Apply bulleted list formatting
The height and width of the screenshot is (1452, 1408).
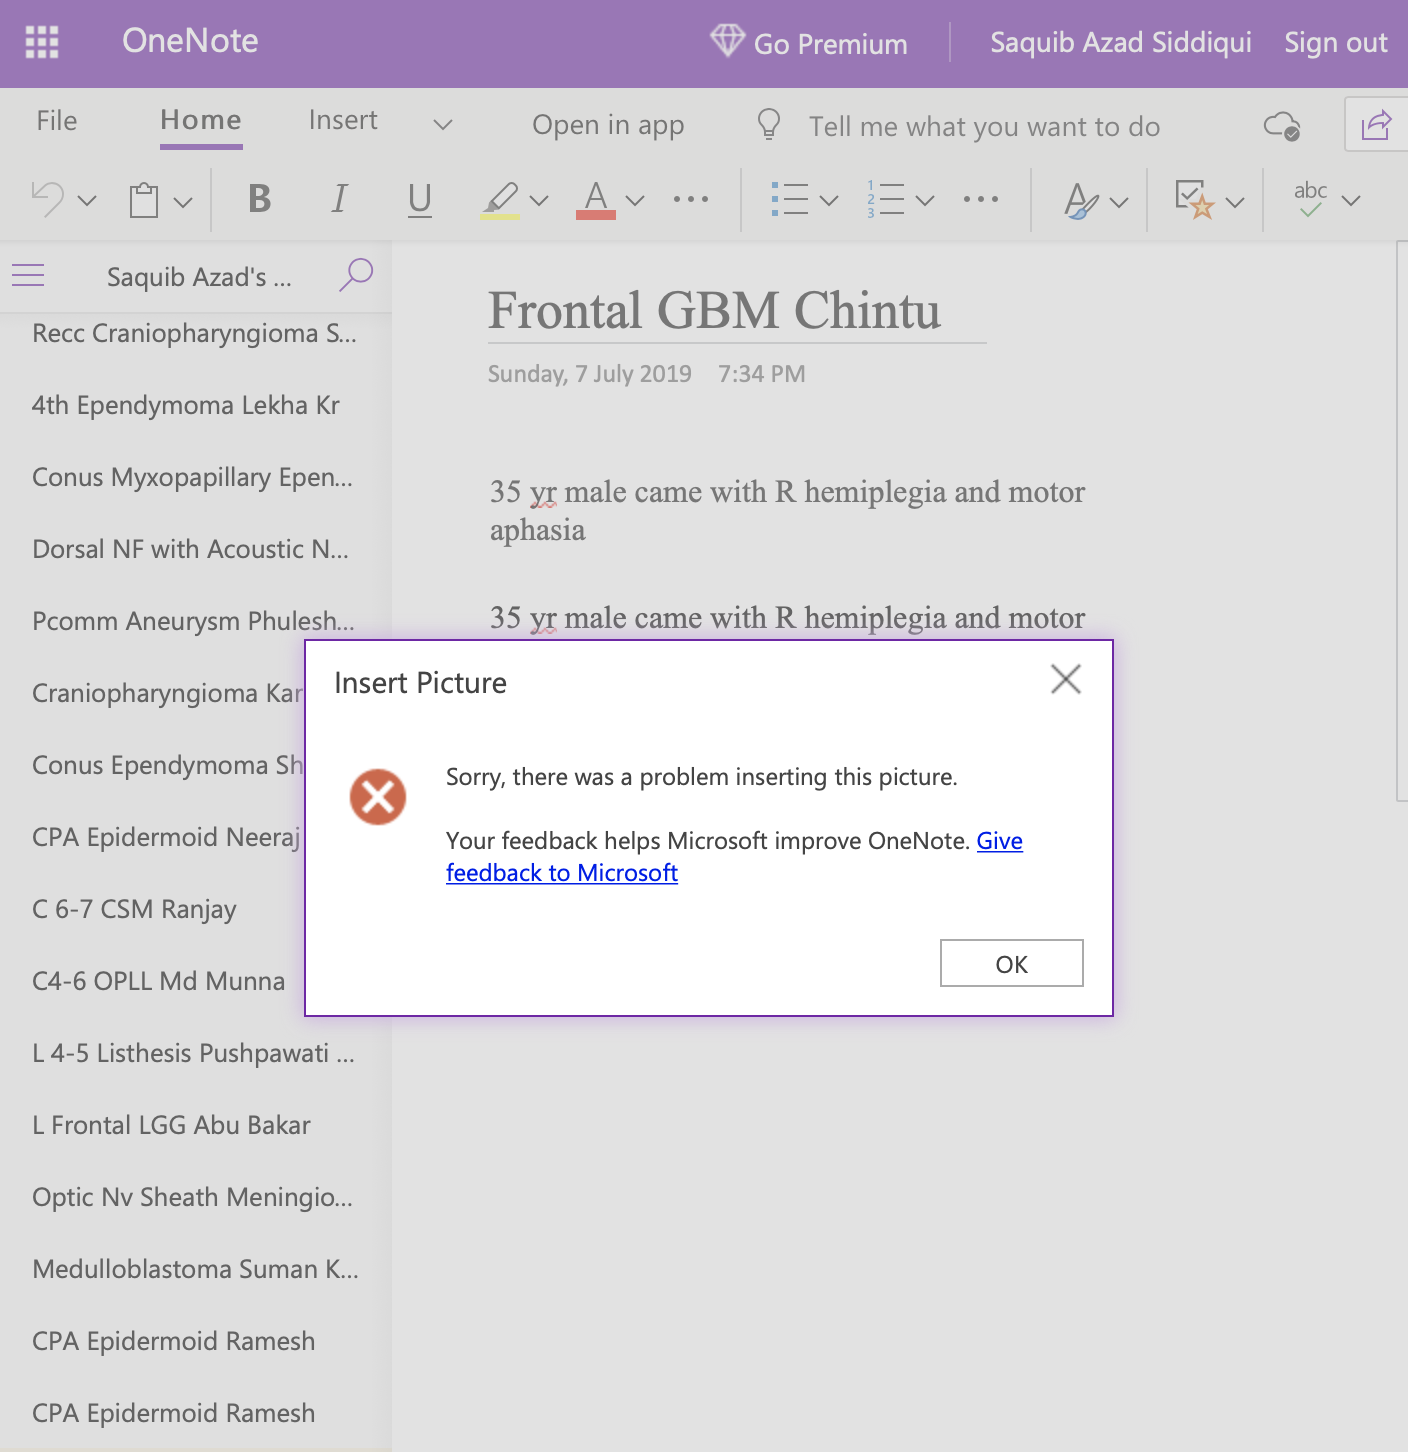[790, 199]
